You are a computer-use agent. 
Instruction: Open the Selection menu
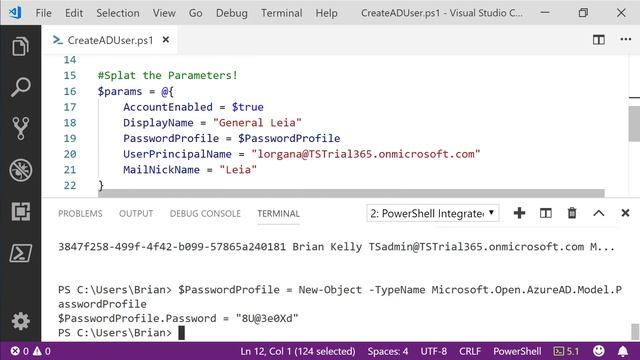pos(118,13)
